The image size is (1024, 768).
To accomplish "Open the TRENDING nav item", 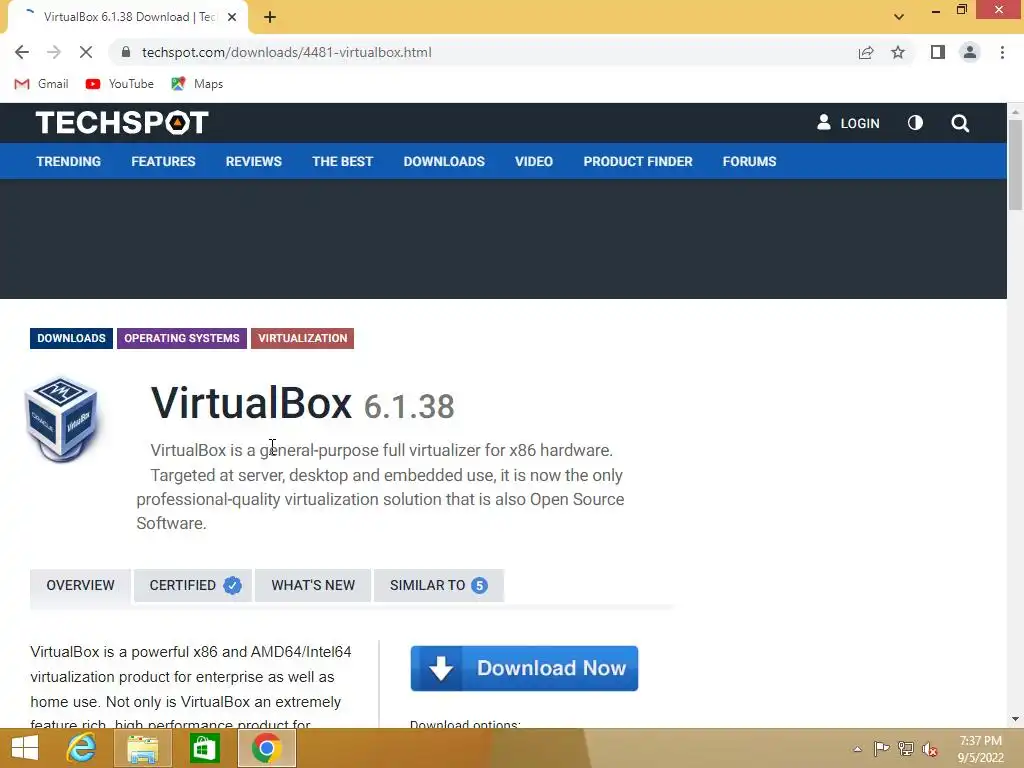I will coord(69,161).
